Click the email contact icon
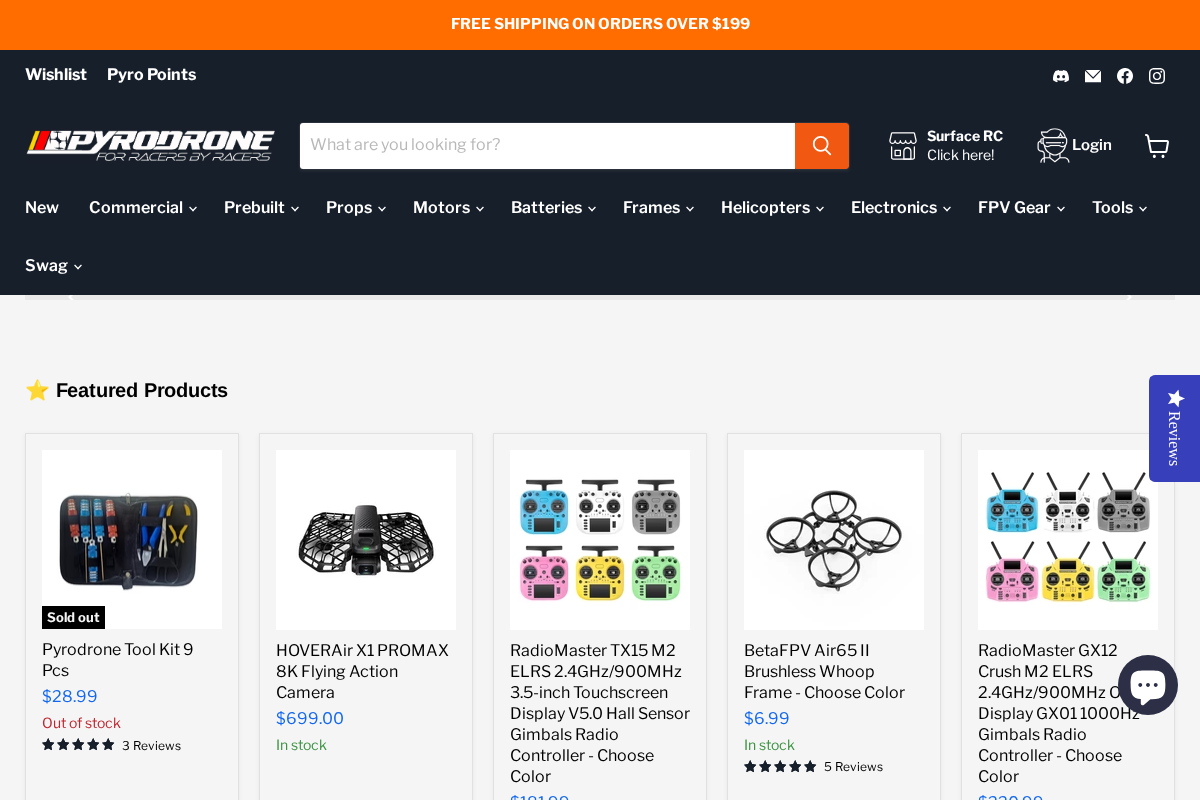Image resolution: width=1200 pixels, height=800 pixels. pyautogui.click(x=1092, y=75)
